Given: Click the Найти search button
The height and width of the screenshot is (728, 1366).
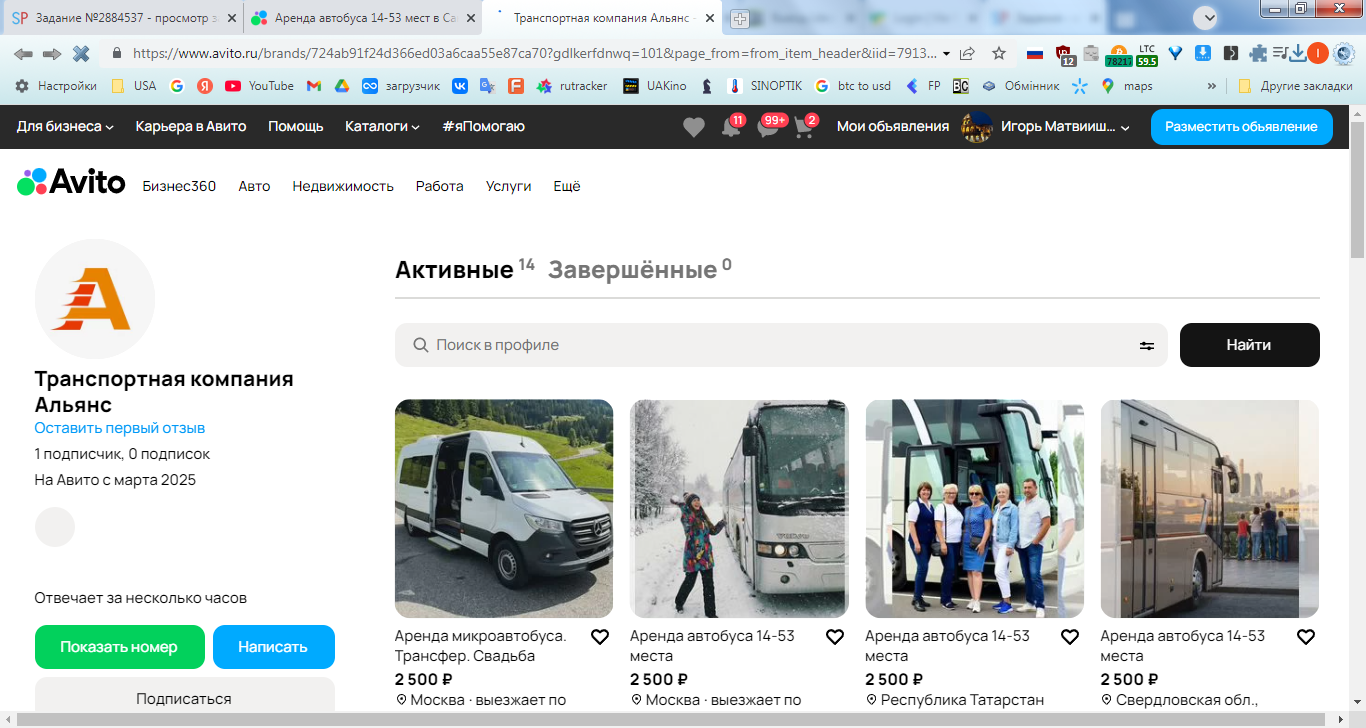Looking at the screenshot, I should [1249, 345].
